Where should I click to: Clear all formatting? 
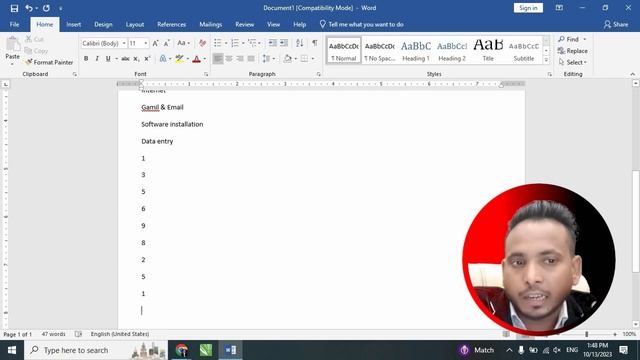click(x=202, y=43)
